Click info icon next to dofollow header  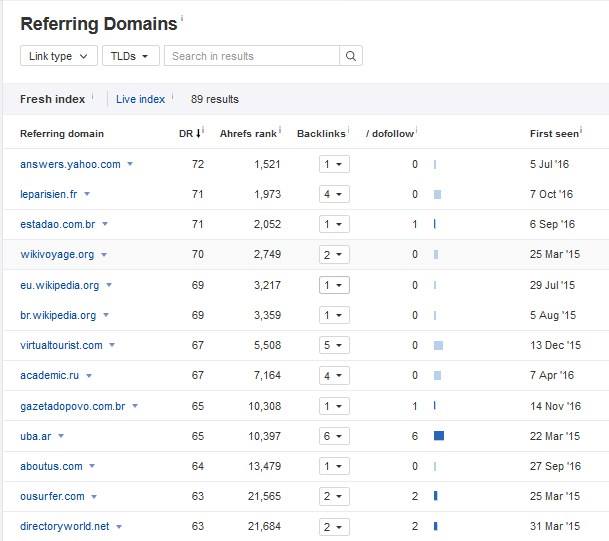[416, 130]
